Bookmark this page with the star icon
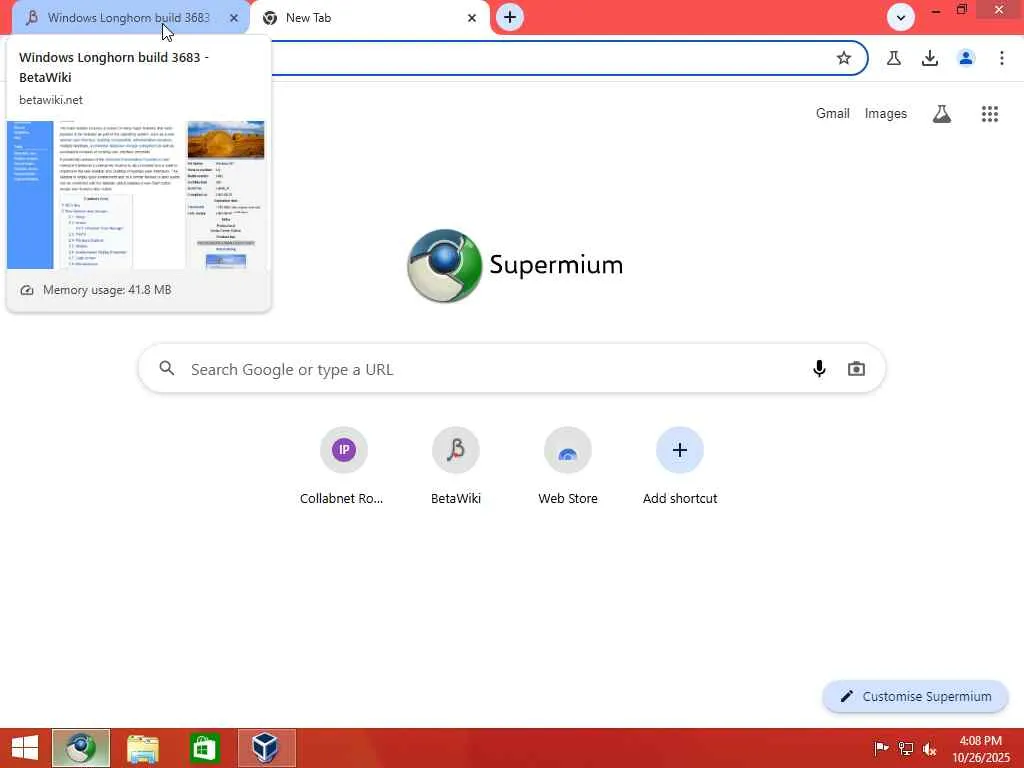The image size is (1024, 768). [x=844, y=58]
